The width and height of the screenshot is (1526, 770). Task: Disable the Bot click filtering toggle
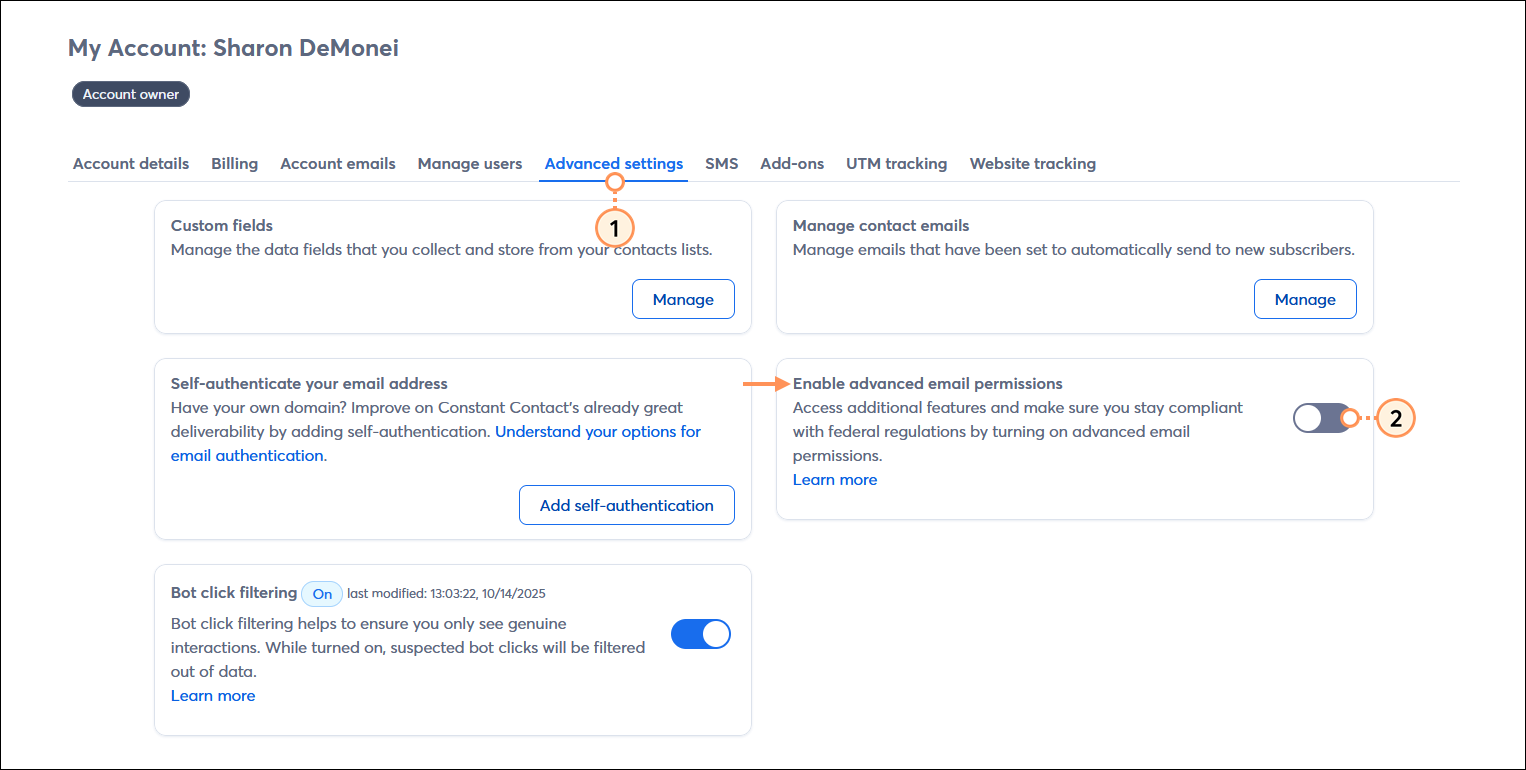tap(700, 633)
